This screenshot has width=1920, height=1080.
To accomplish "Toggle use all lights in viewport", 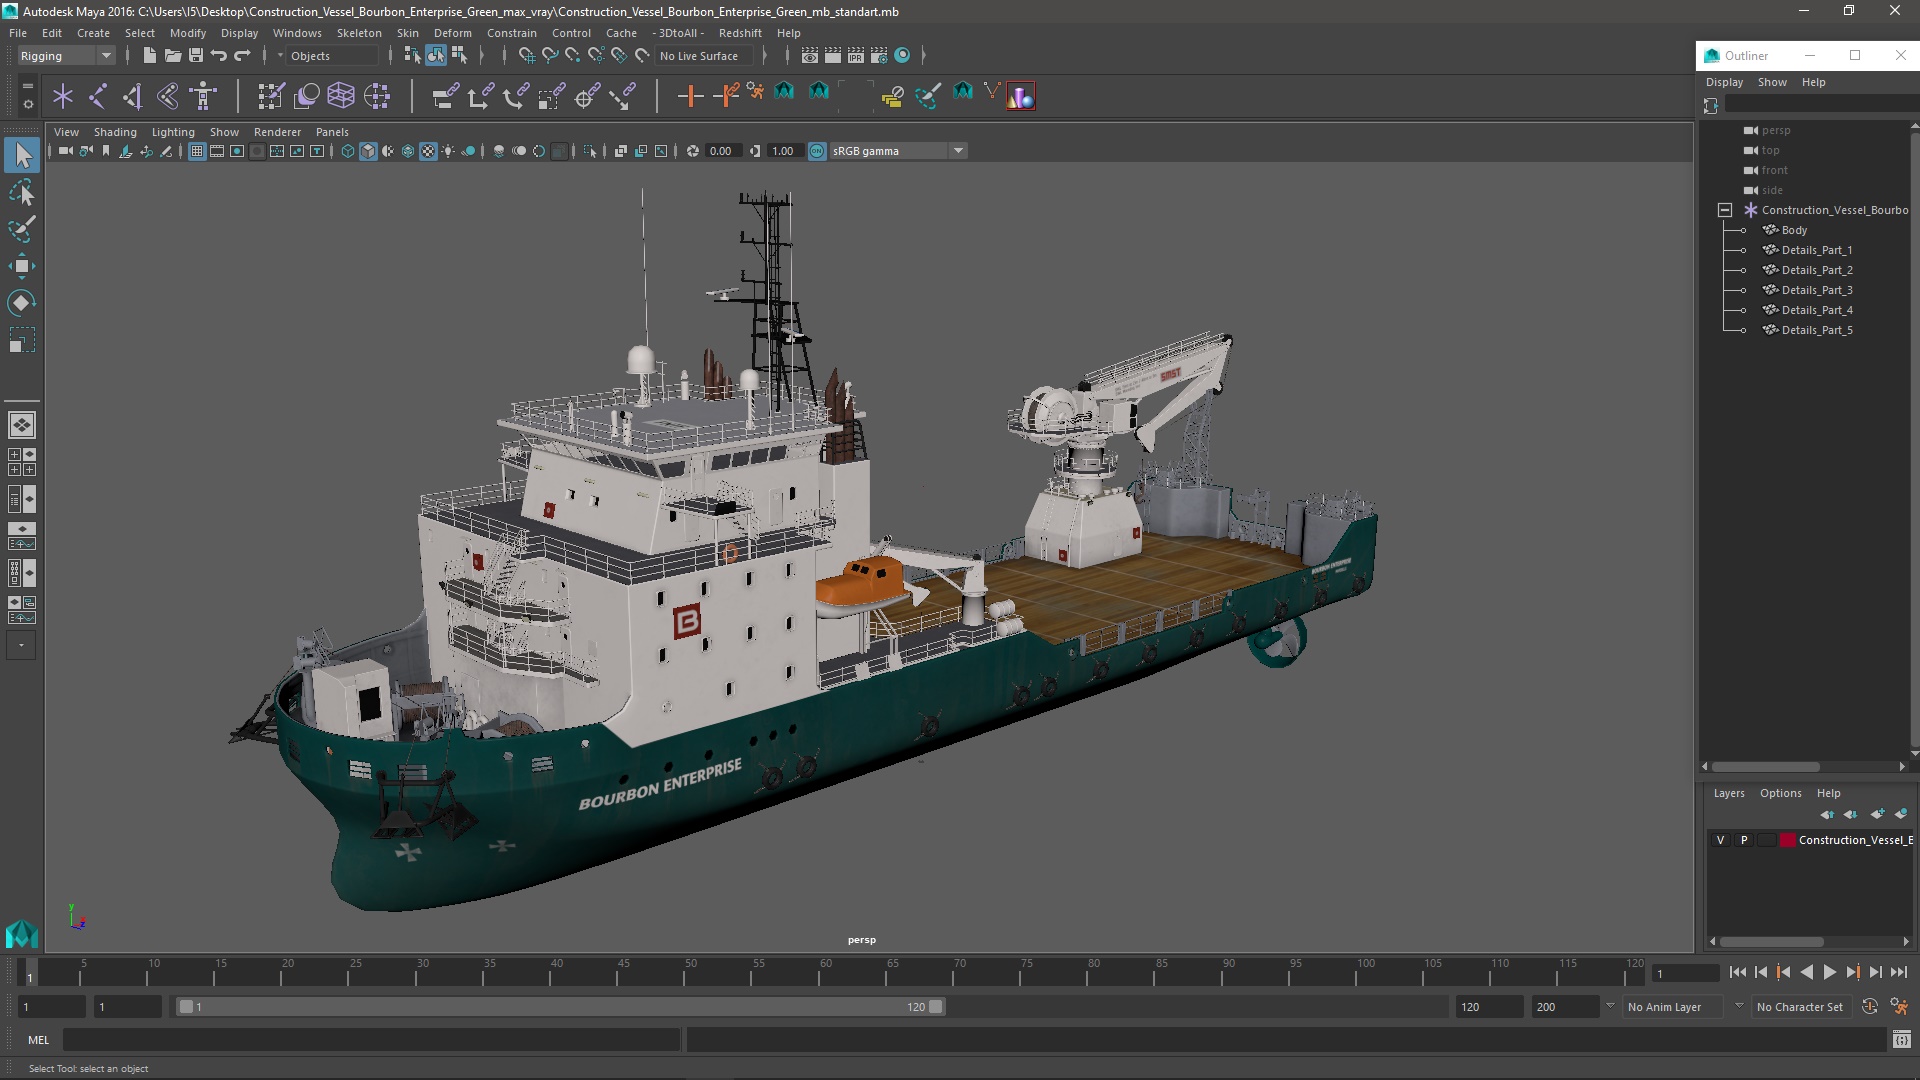I will click(x=448, y=151).
